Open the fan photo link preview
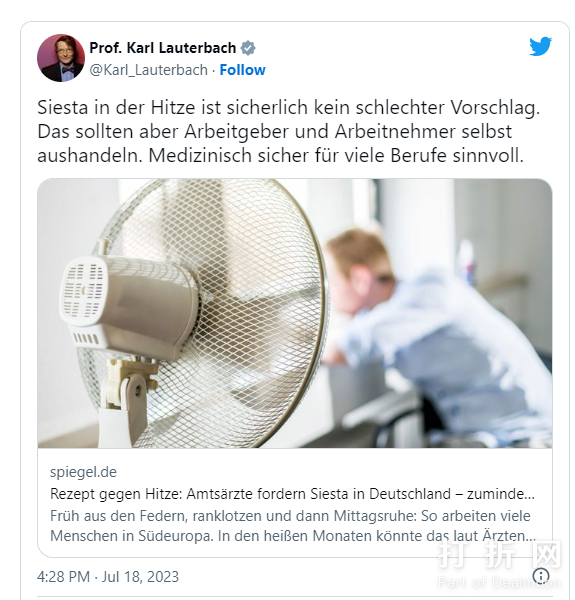575x600 pixels. coord(295,313)
